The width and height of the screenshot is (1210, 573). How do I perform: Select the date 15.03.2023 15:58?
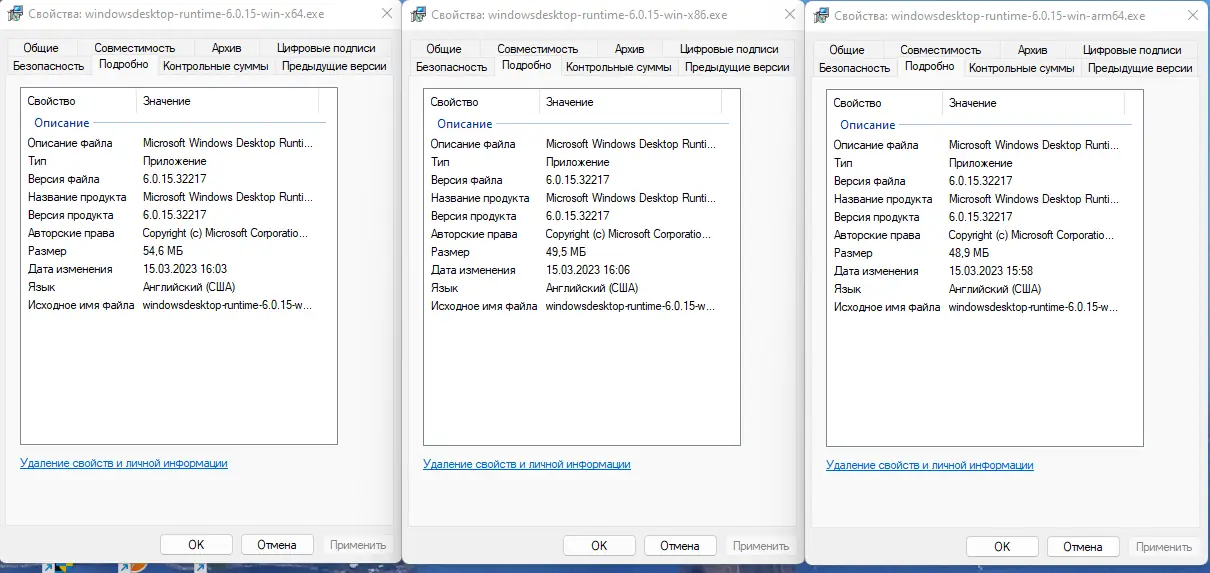click(x=991, y=271)
